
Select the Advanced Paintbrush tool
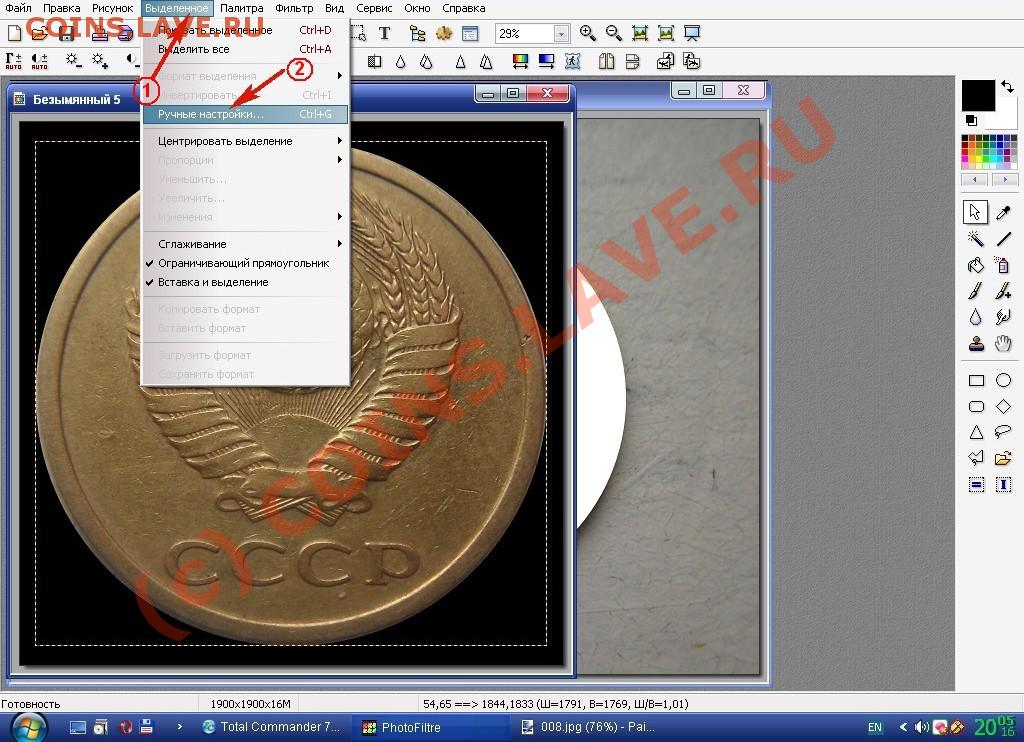1003,291
